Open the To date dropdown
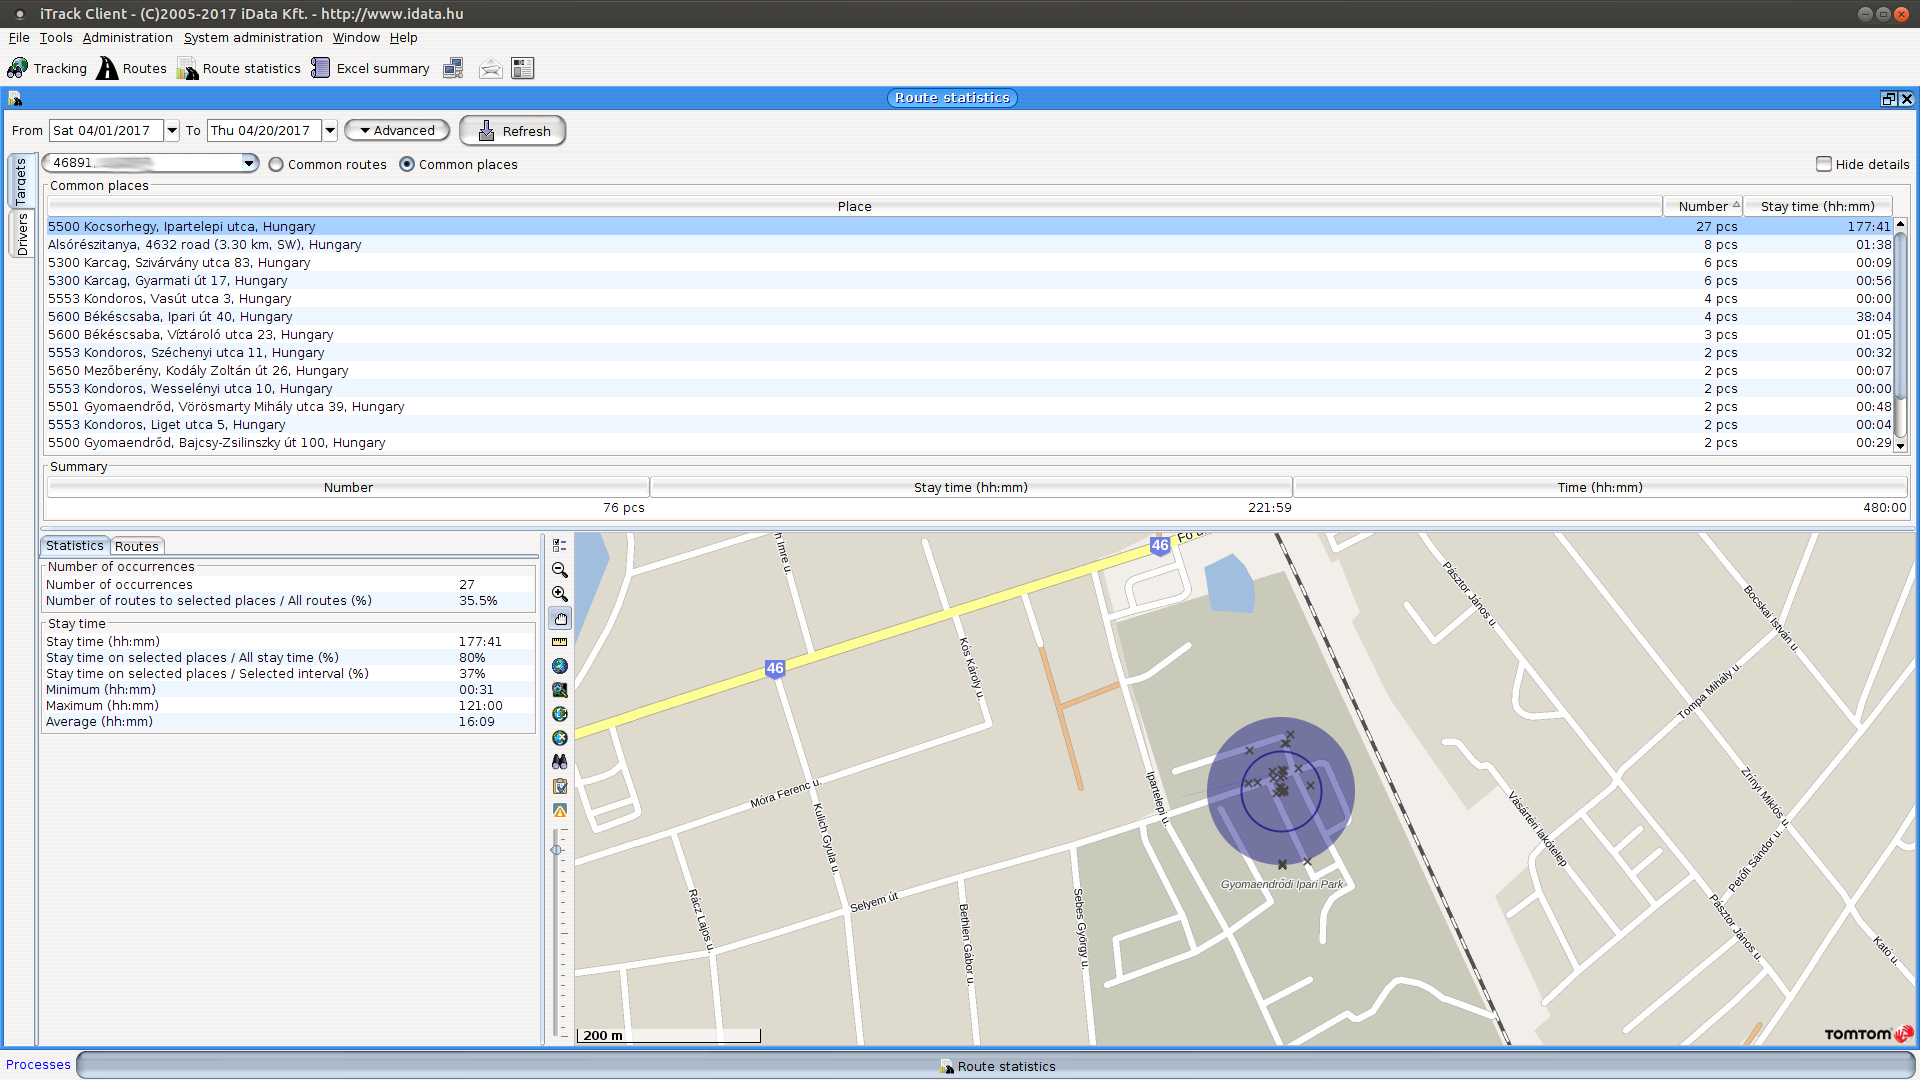1920x1080 pixels. (x=330, y=131)
